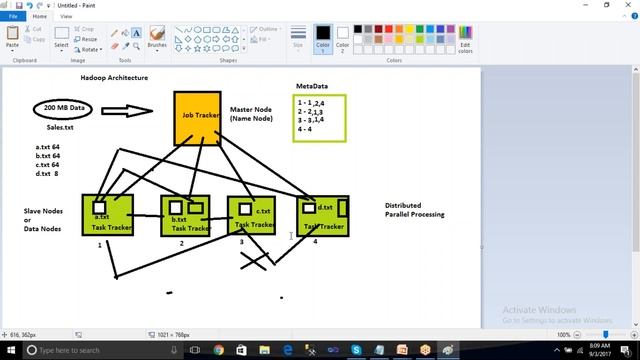Collapse the ribbon with the chevron
This screenshot has height=360, width=640.
click(x=624, y=16)
